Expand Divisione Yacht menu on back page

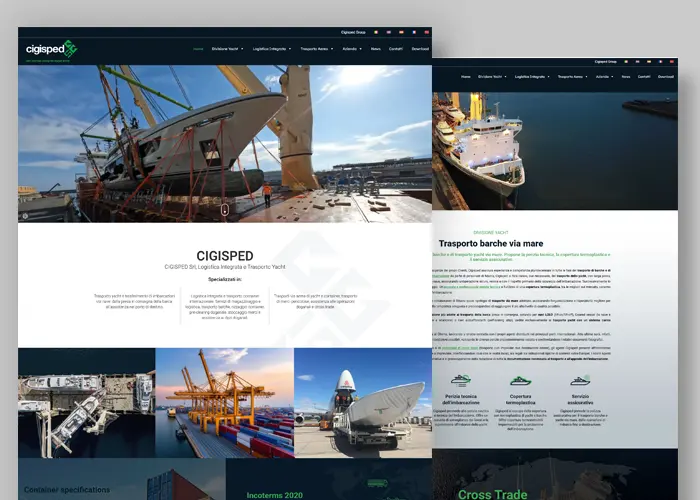492,76
